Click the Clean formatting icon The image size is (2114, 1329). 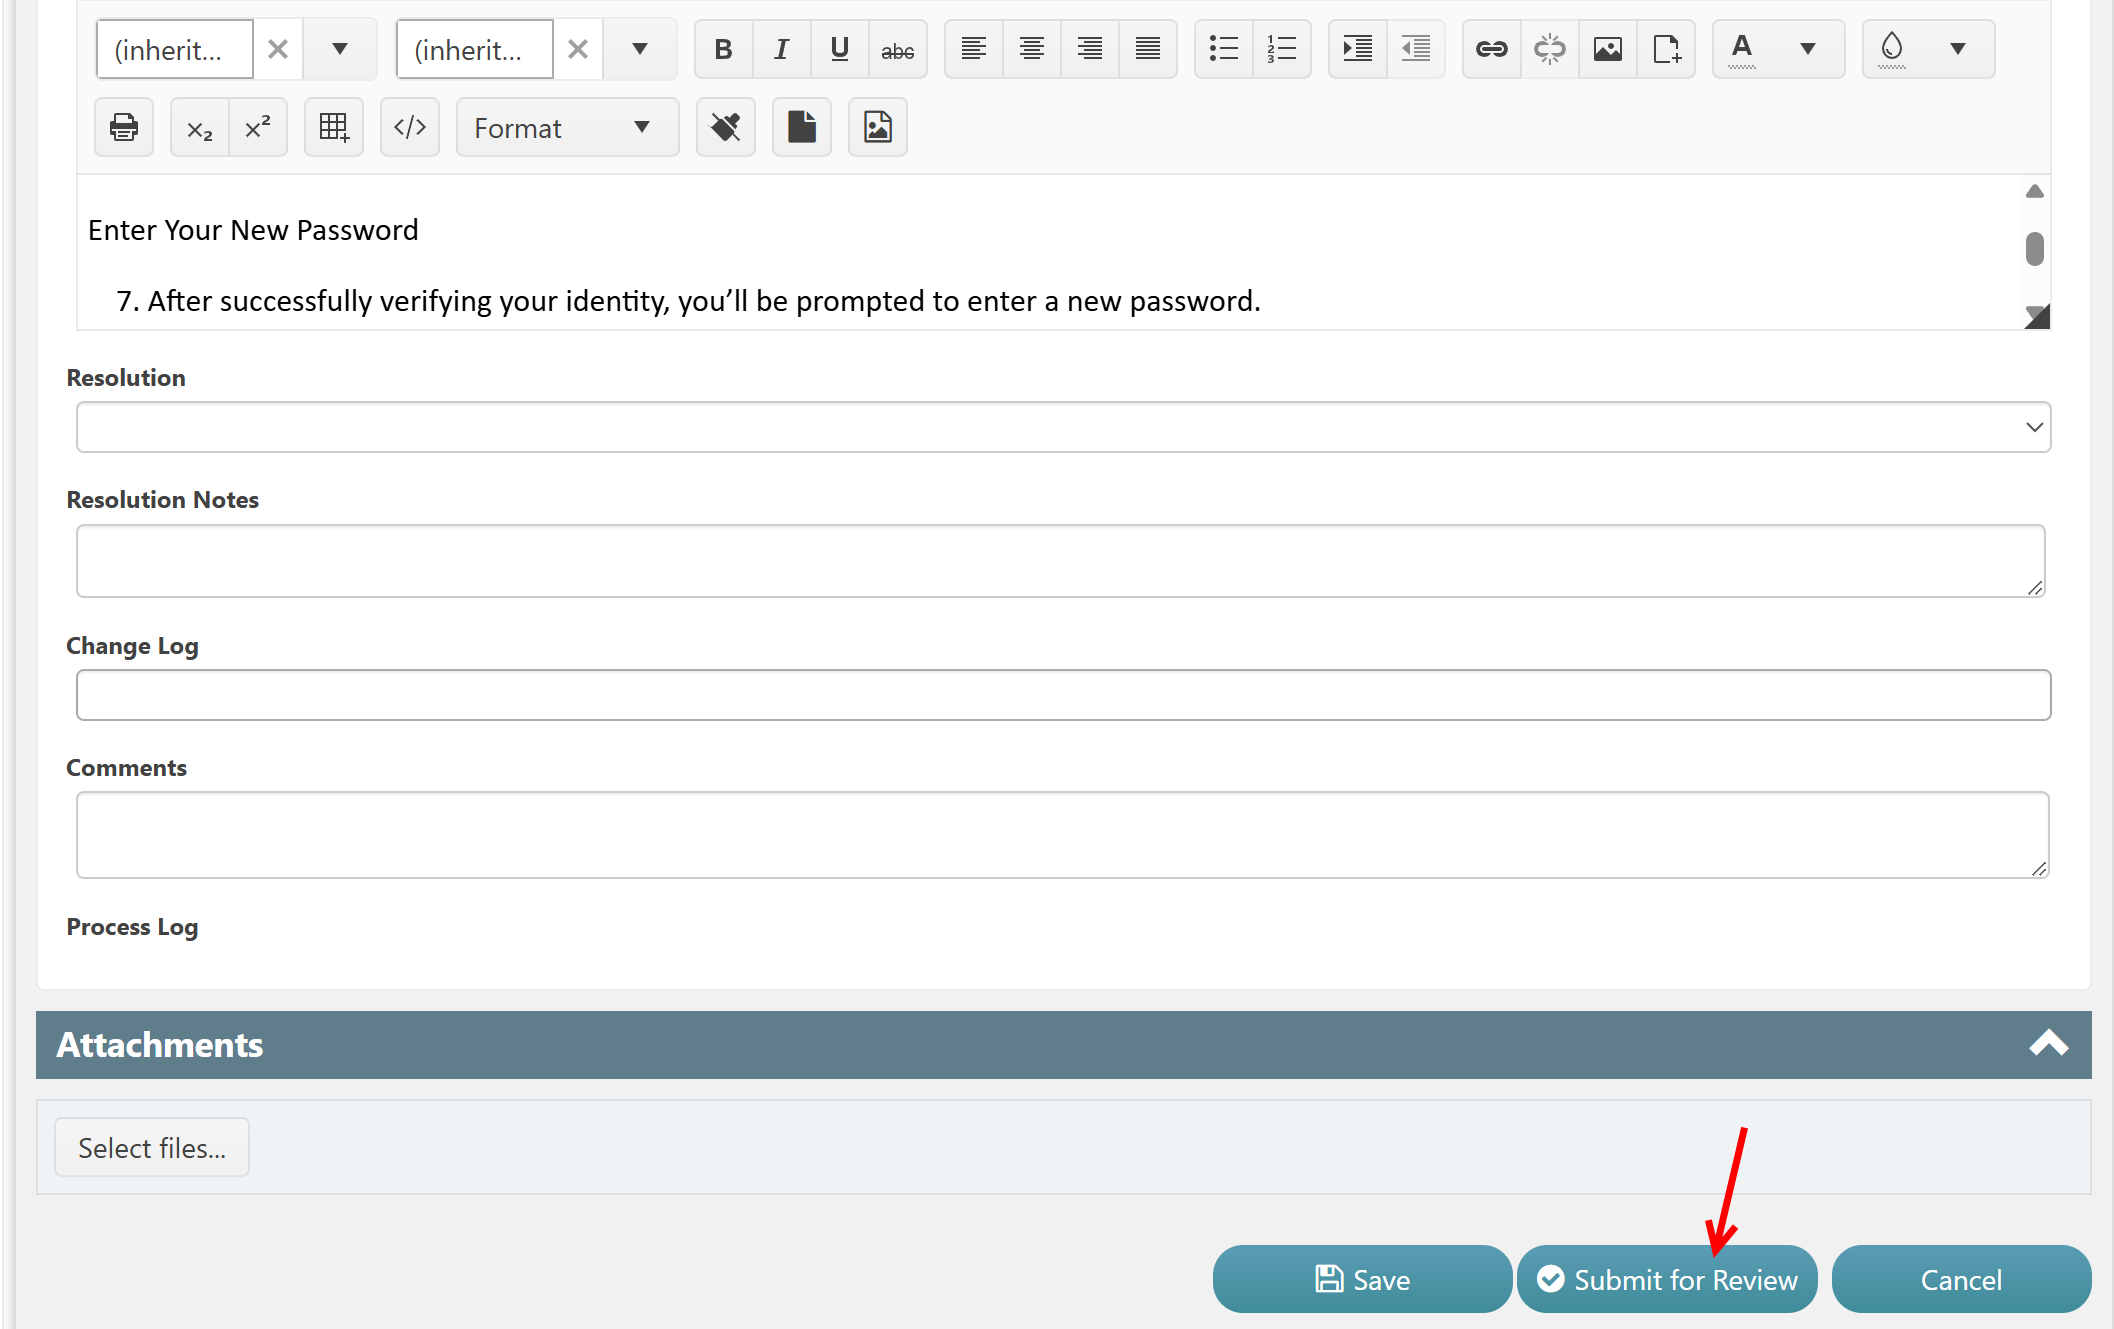pos(725,128)
